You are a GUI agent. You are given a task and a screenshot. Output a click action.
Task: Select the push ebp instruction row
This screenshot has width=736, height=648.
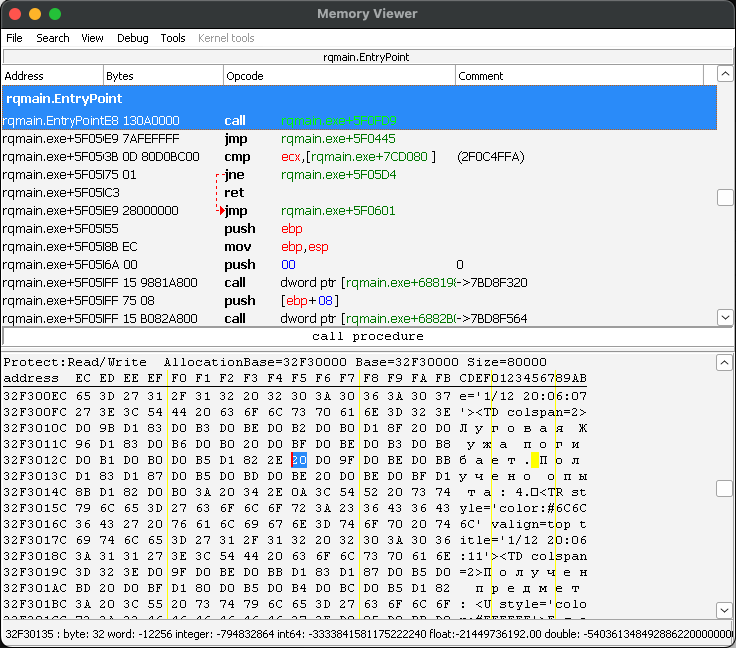359,229
